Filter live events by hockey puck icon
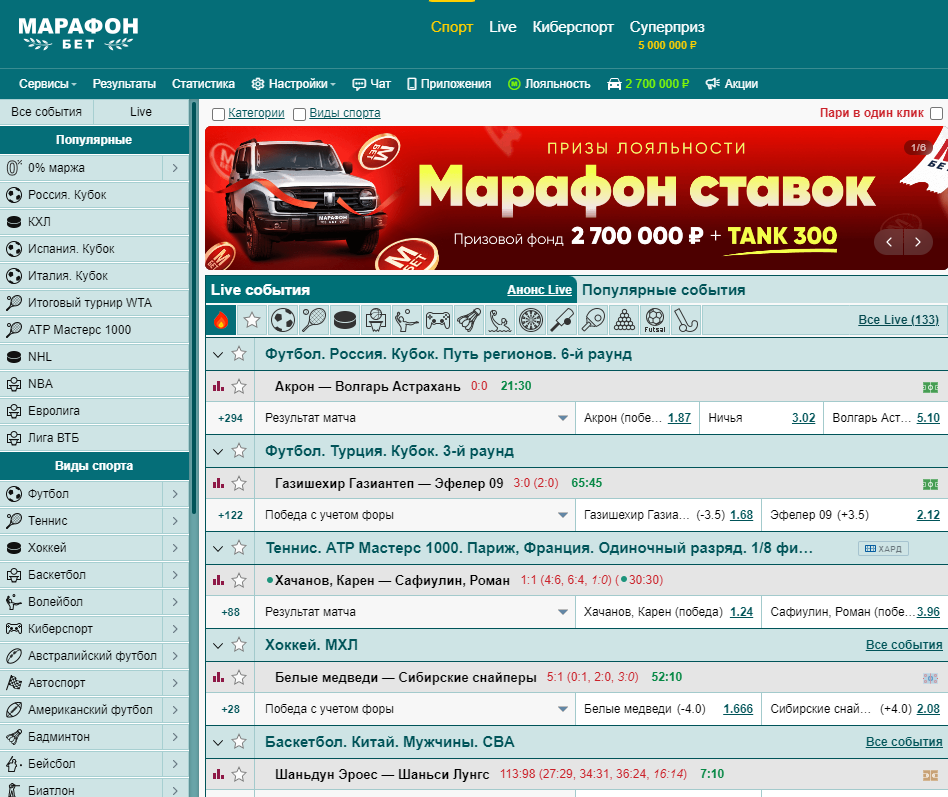 point(345,320)
